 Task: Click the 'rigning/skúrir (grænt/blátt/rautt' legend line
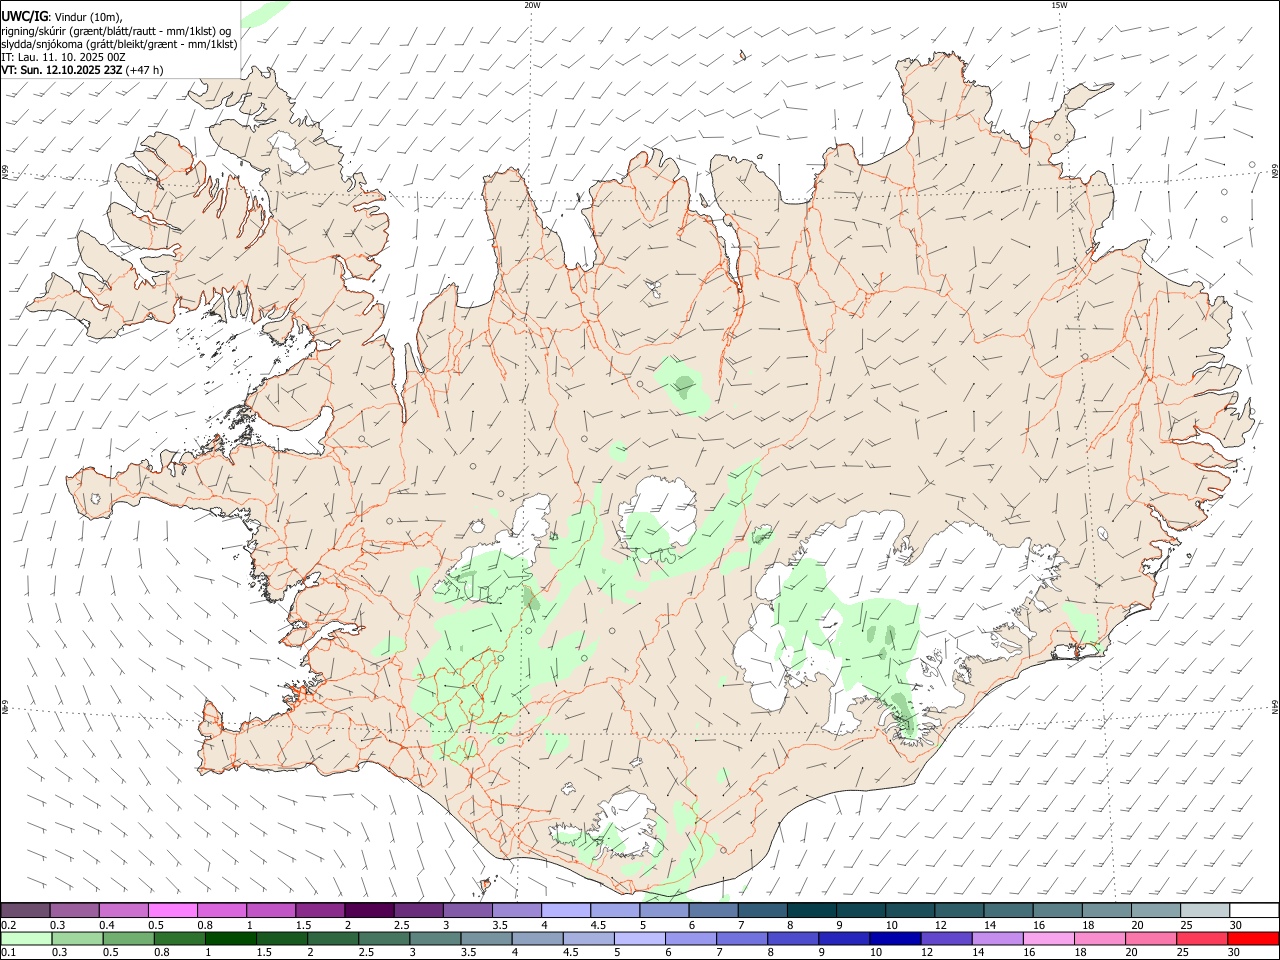pyautogui.click(x=116, y=31)
